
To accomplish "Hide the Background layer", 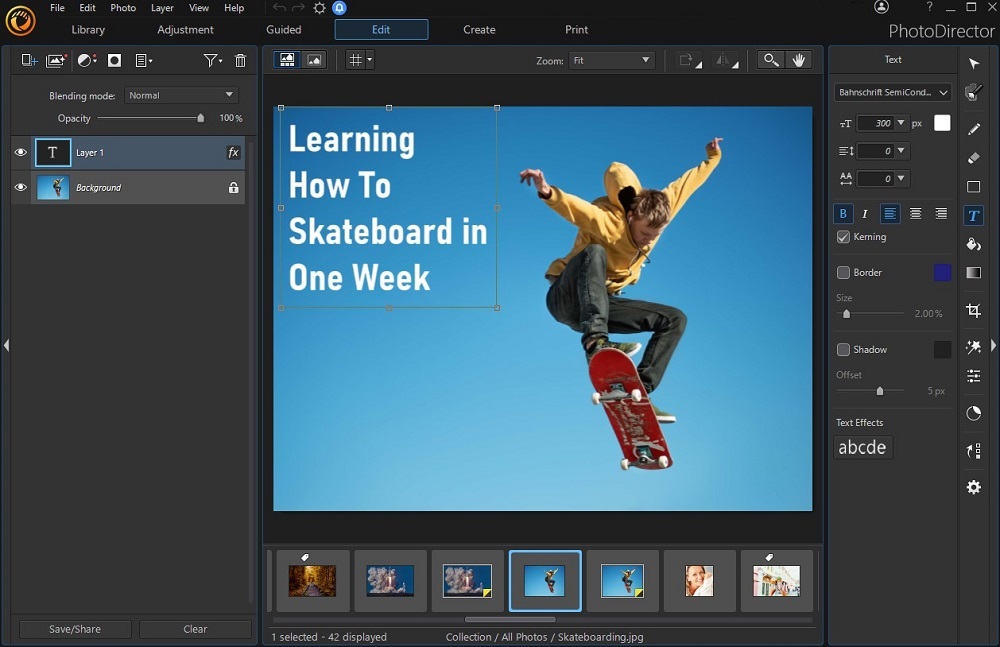I will (x=20, y=187).
